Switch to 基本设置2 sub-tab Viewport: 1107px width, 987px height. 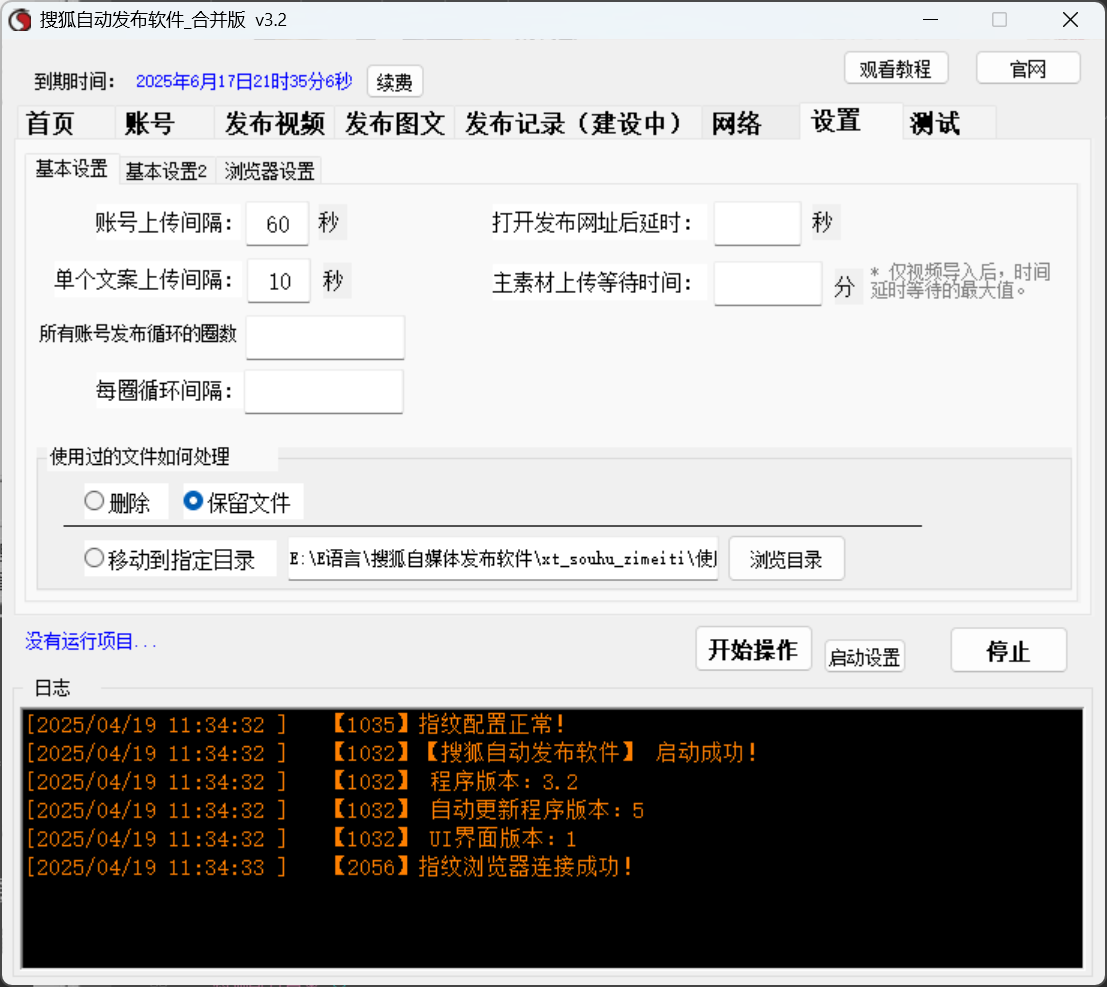pos(167,171)
